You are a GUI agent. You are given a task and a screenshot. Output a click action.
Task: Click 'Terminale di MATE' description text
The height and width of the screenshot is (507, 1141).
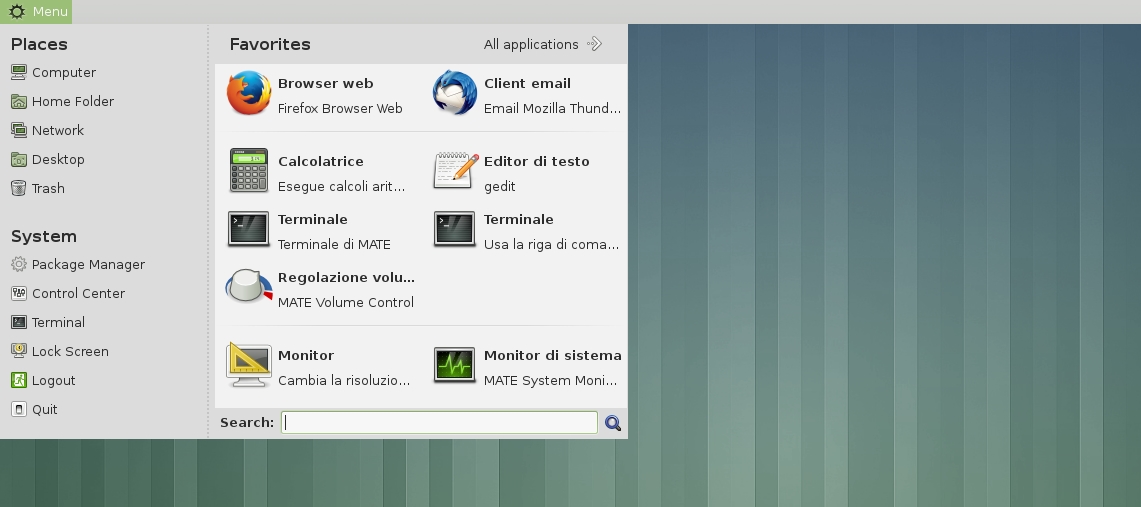(x=334, y=244)
